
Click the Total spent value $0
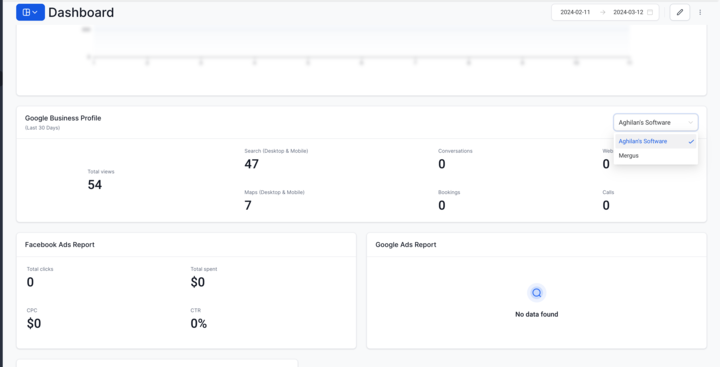tap(198, 282)
